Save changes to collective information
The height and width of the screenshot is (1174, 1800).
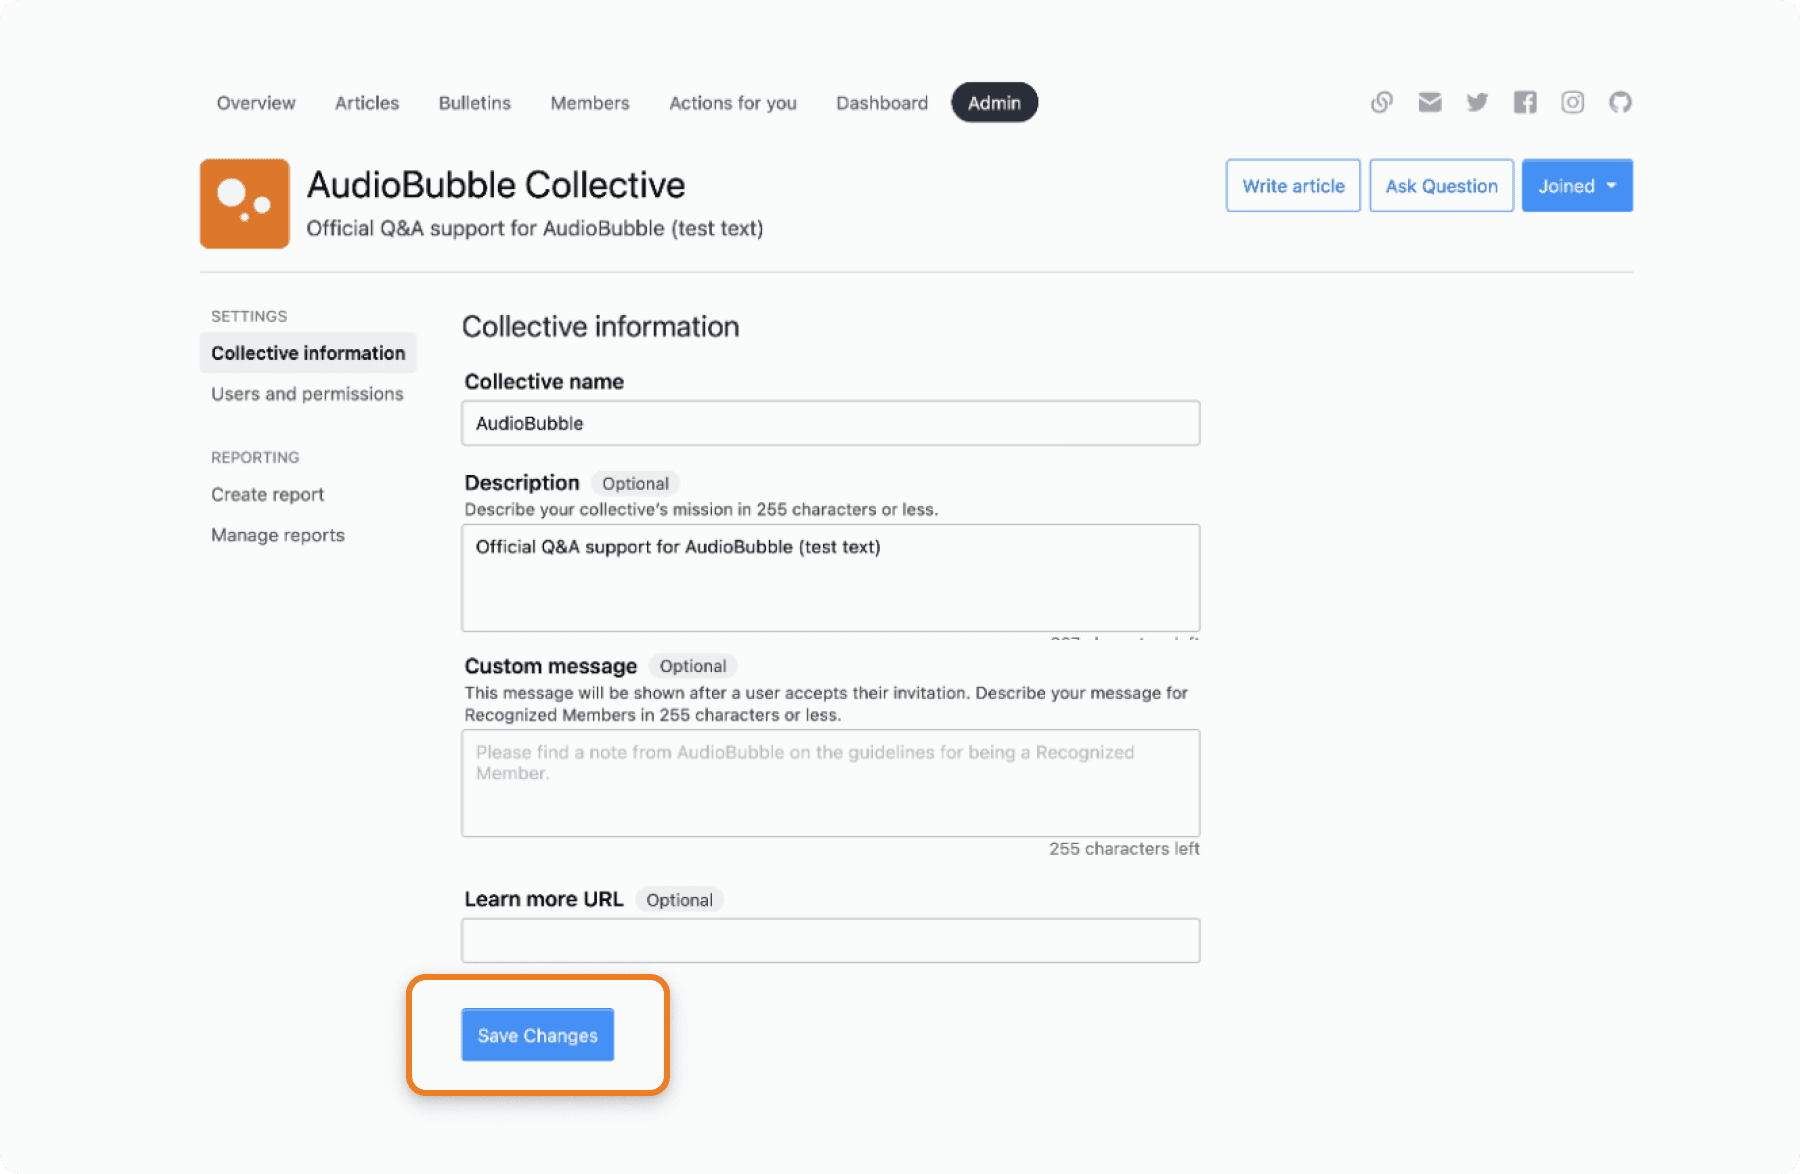click(538, 1035)
